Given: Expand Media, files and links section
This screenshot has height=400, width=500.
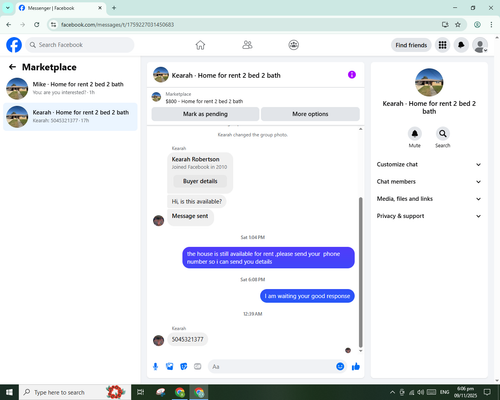Looking at the screenshot, I should point(429,199).
